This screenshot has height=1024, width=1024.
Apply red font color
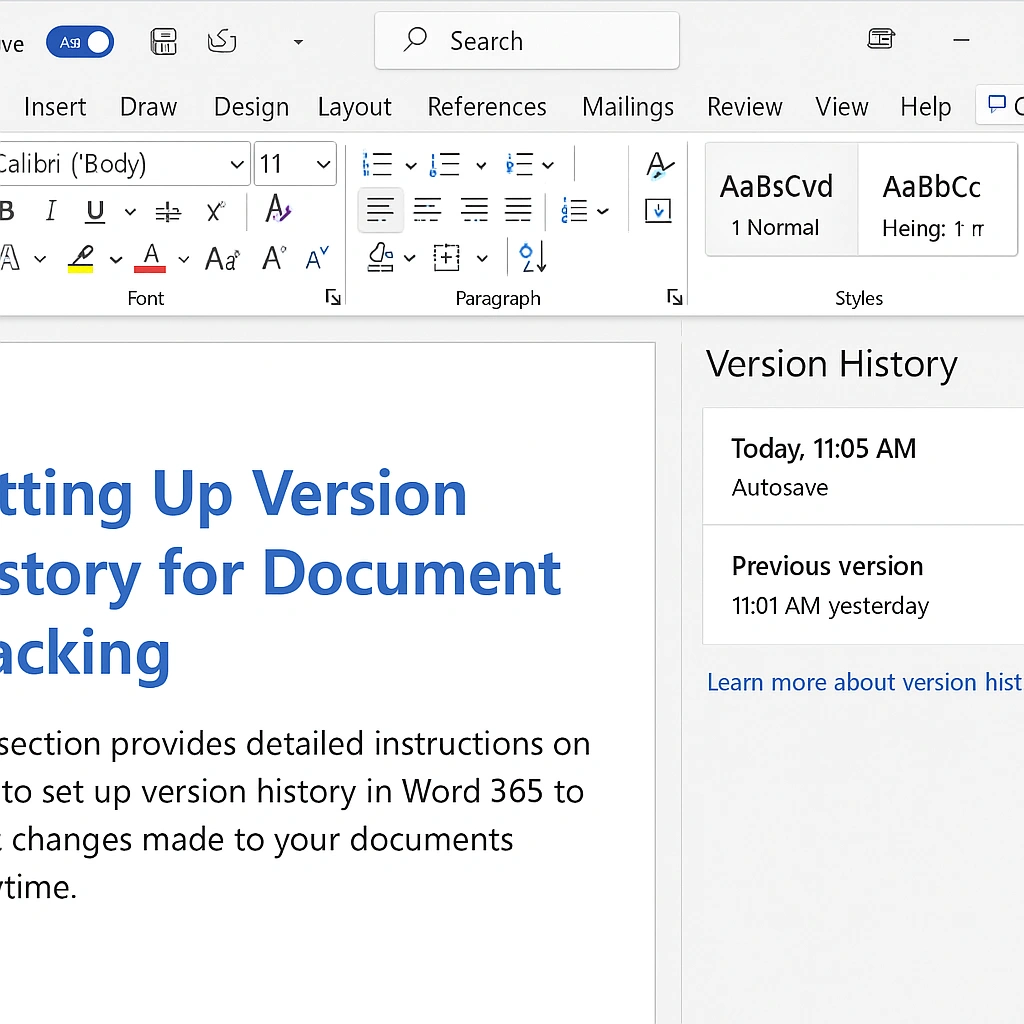click(150, 258)
